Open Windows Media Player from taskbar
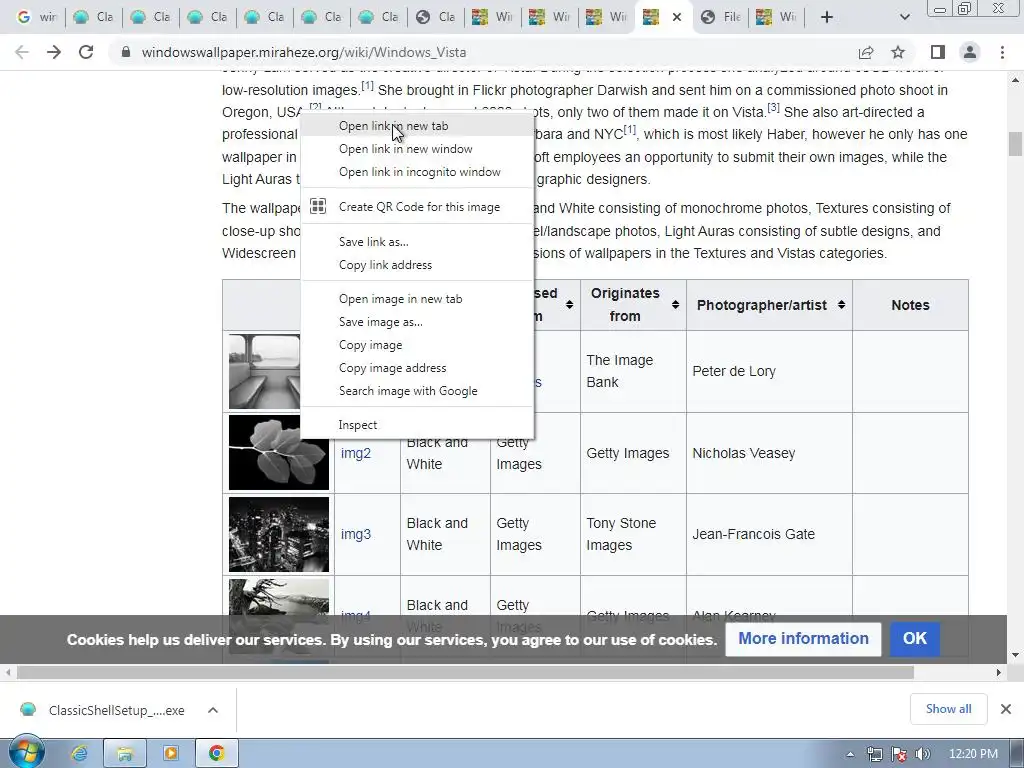 (x=170, y=754)
